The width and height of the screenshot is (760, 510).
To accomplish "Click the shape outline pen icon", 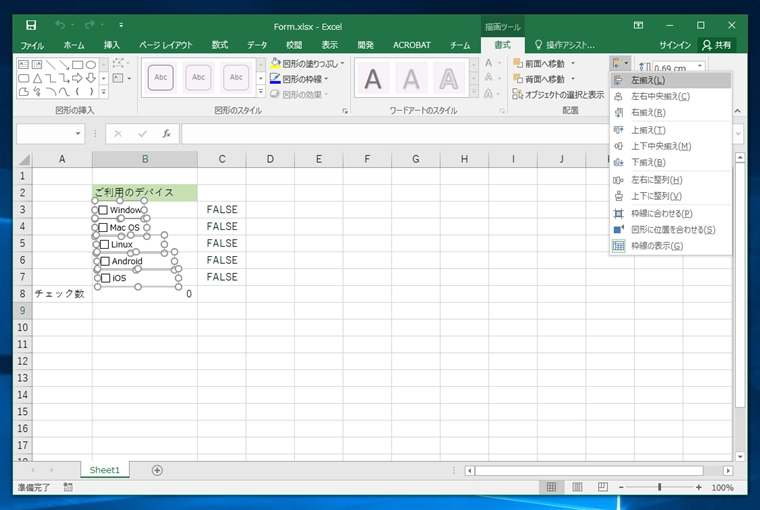I will [x=275, y=79].
